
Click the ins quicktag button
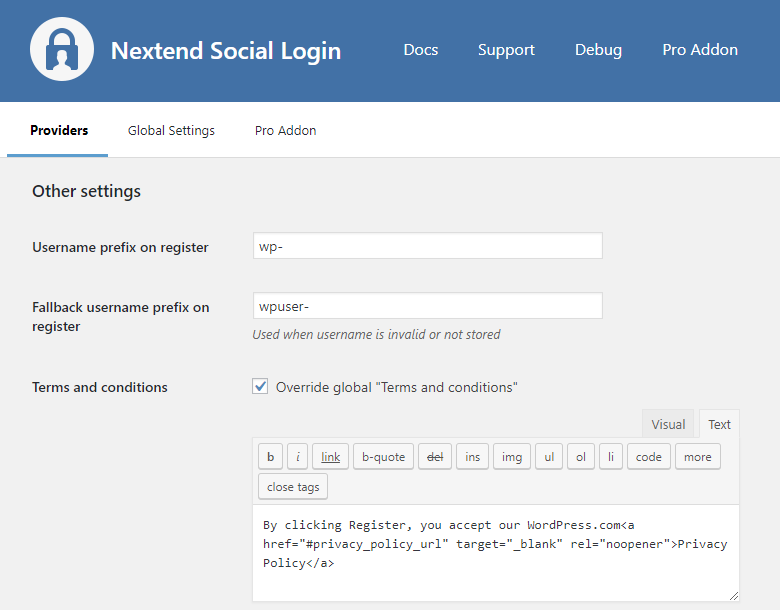click(472, 457)
